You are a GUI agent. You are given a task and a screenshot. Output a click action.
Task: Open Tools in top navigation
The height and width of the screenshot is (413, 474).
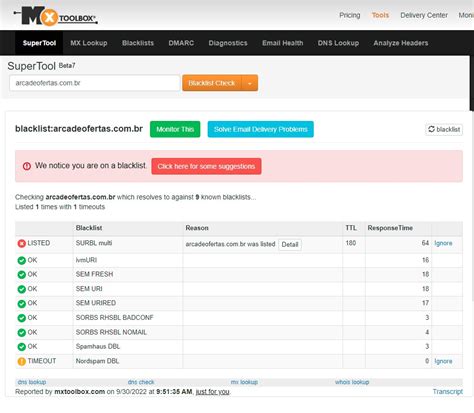pos(380,15)
